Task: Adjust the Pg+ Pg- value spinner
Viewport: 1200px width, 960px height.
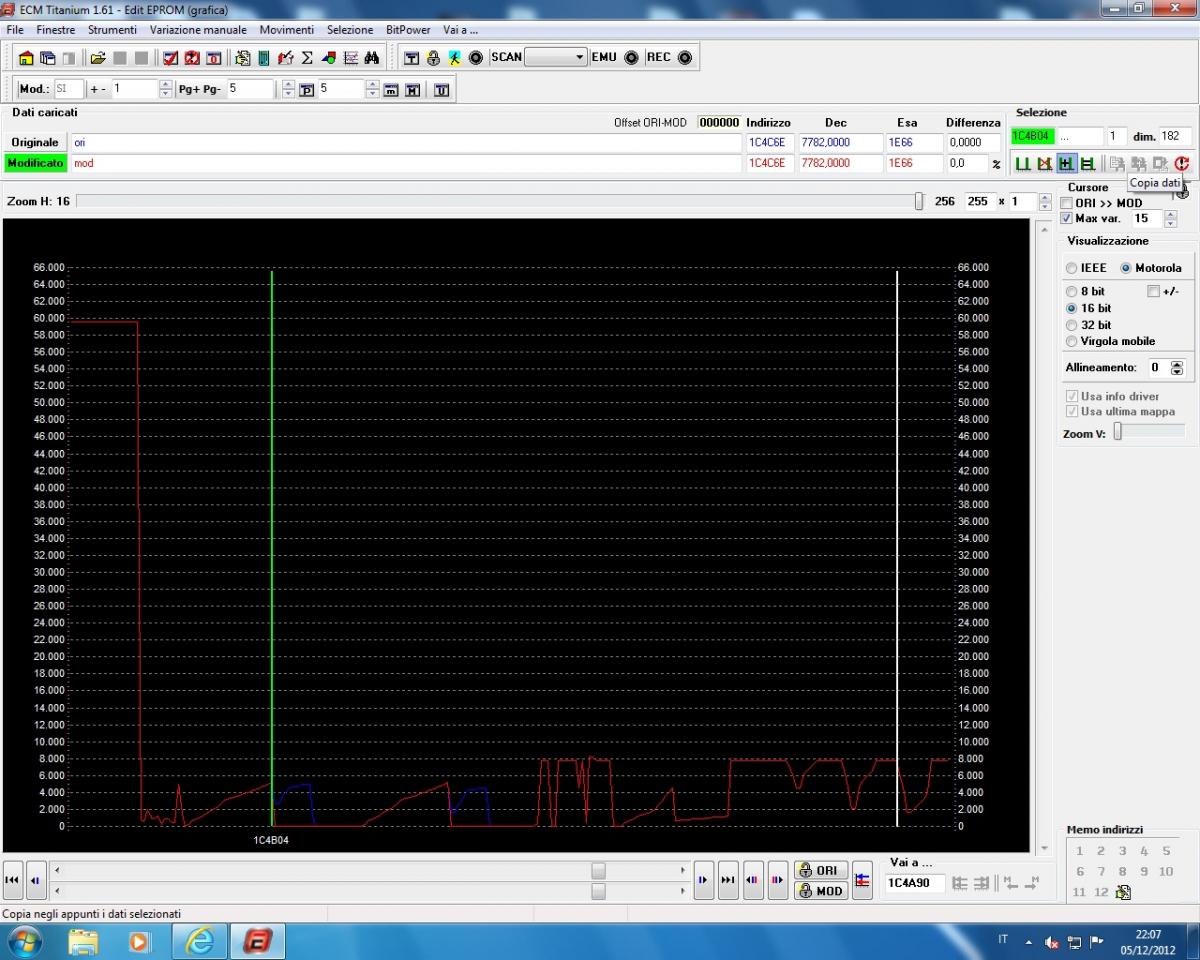Action: point(288,89)
